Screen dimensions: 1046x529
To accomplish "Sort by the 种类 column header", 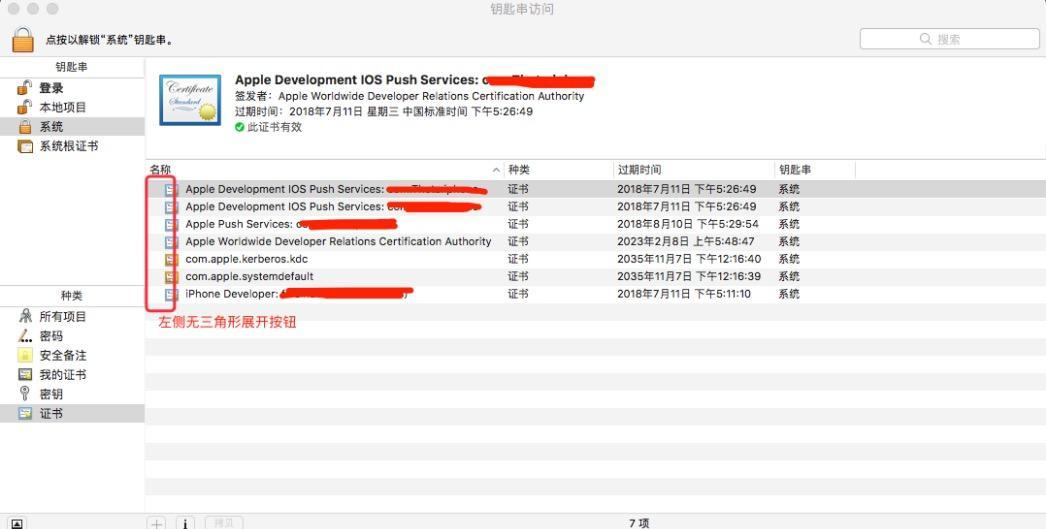I will point(518,169).
